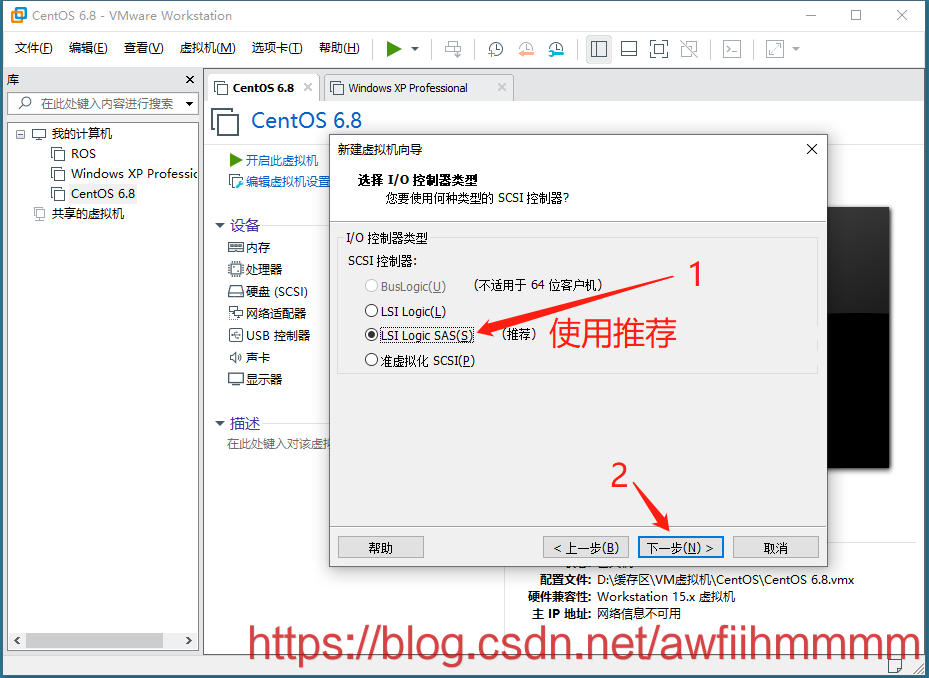Select the 准虚拟化 SCSI(P) radio button
Screen dimensions: 929x678
pyautogui.click(x=371, y=360)
